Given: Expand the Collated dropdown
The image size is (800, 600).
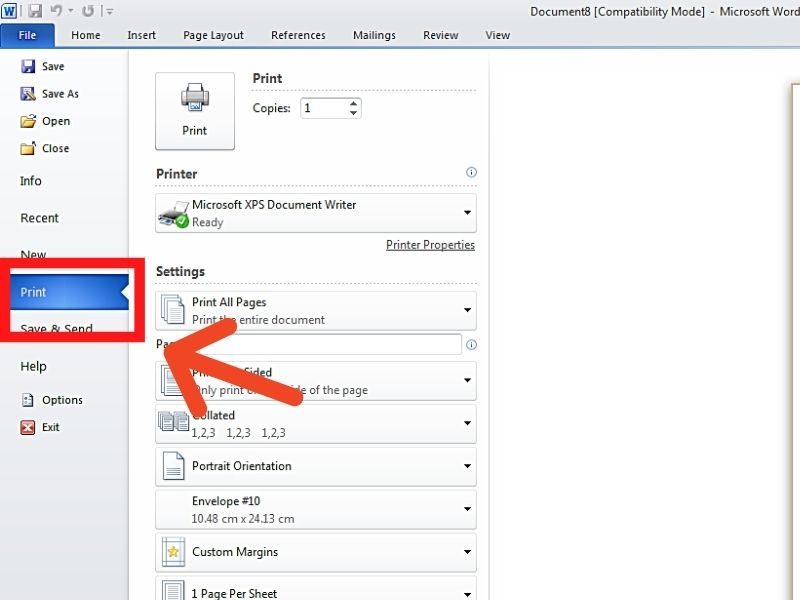Looking at the screenshot, I should point(316,423).
